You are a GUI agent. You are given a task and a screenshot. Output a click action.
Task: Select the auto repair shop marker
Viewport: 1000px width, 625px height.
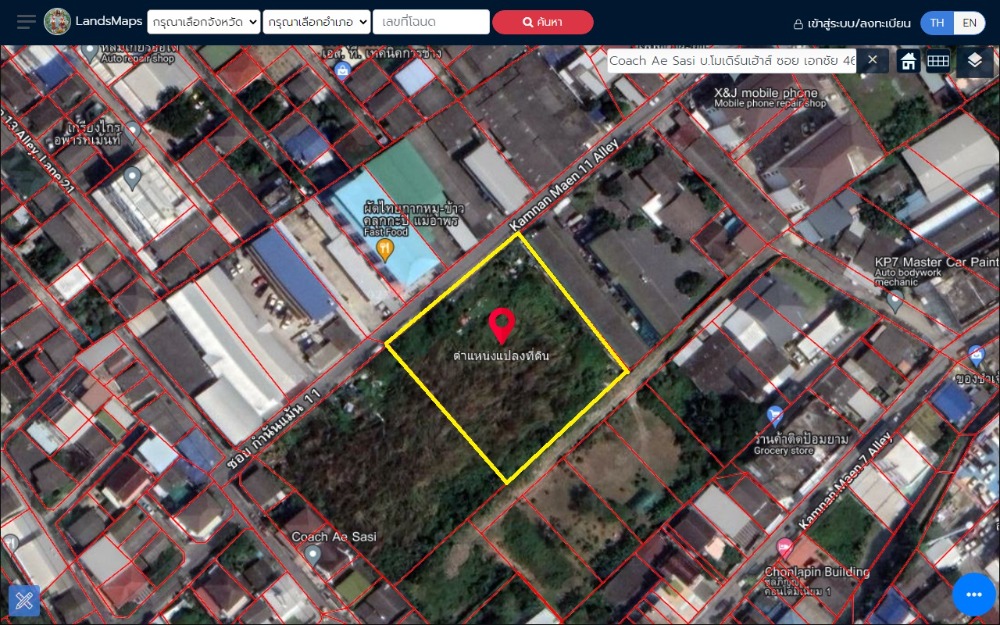tap(90, 52)
